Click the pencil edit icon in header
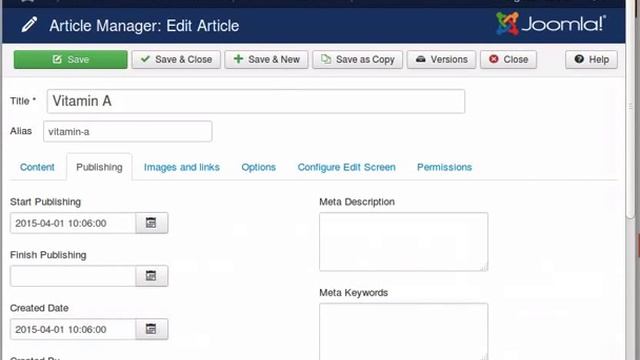Image resolution: width=640 pixels, height=360 pixels. [29, 24]
